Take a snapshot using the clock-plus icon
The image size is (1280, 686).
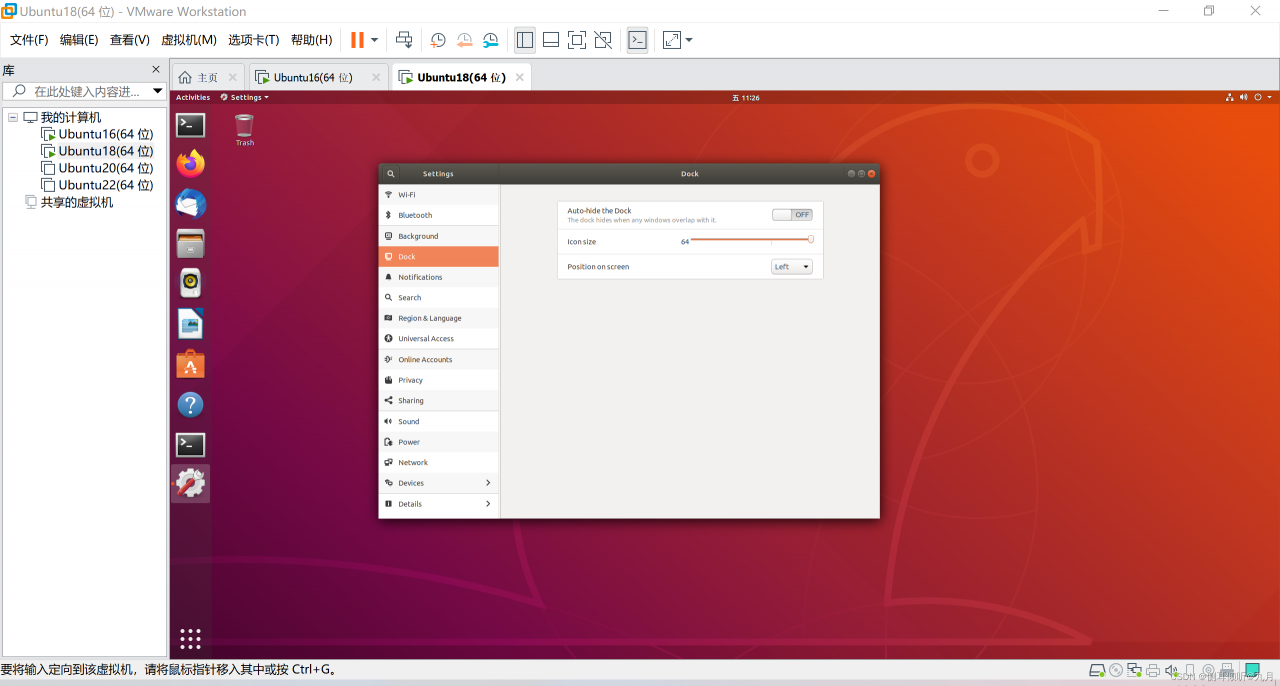438,40
